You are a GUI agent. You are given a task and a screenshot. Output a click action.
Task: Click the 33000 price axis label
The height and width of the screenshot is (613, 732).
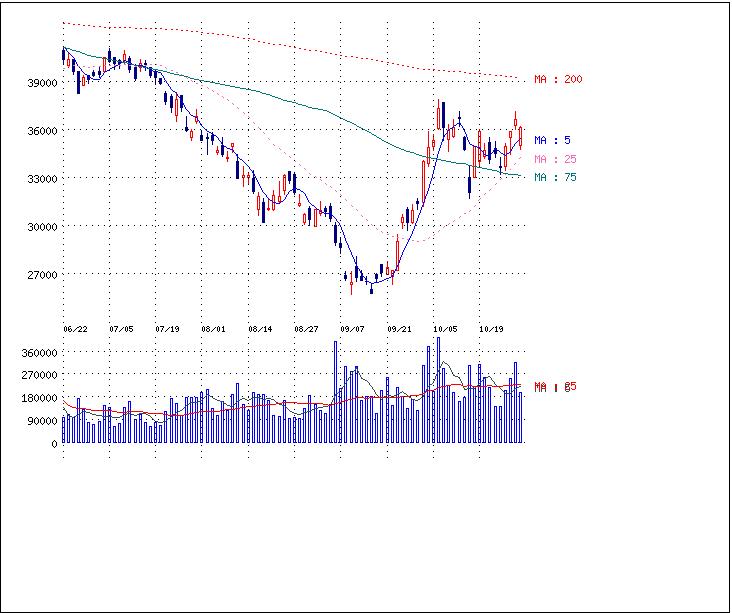click(x=41, y=179)
